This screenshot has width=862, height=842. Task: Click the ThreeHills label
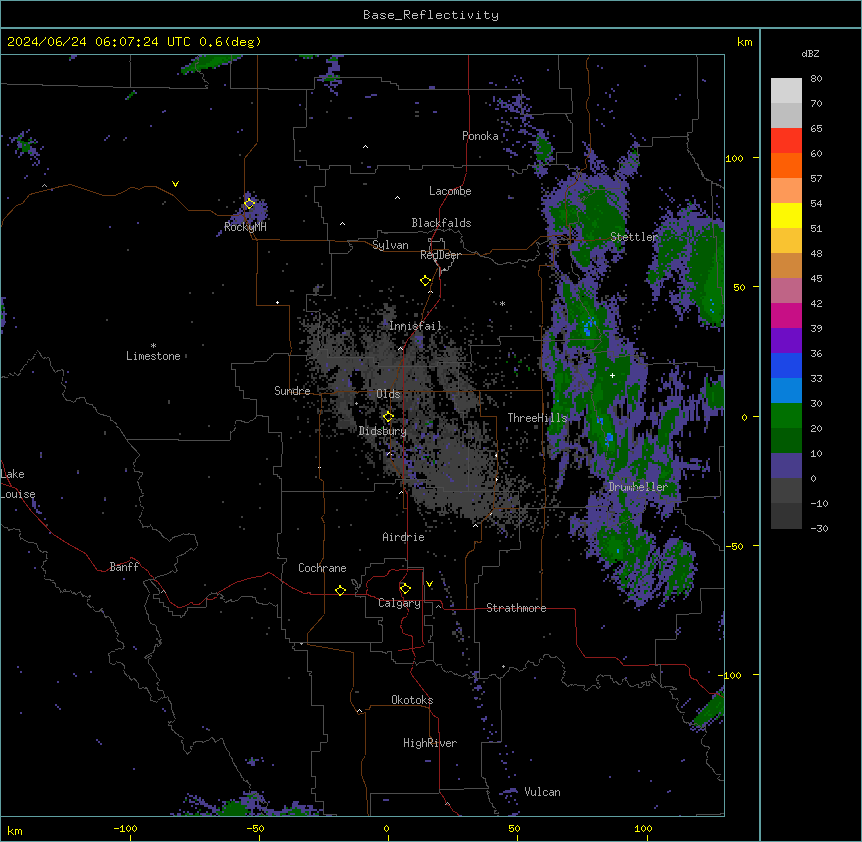(537, 418)
